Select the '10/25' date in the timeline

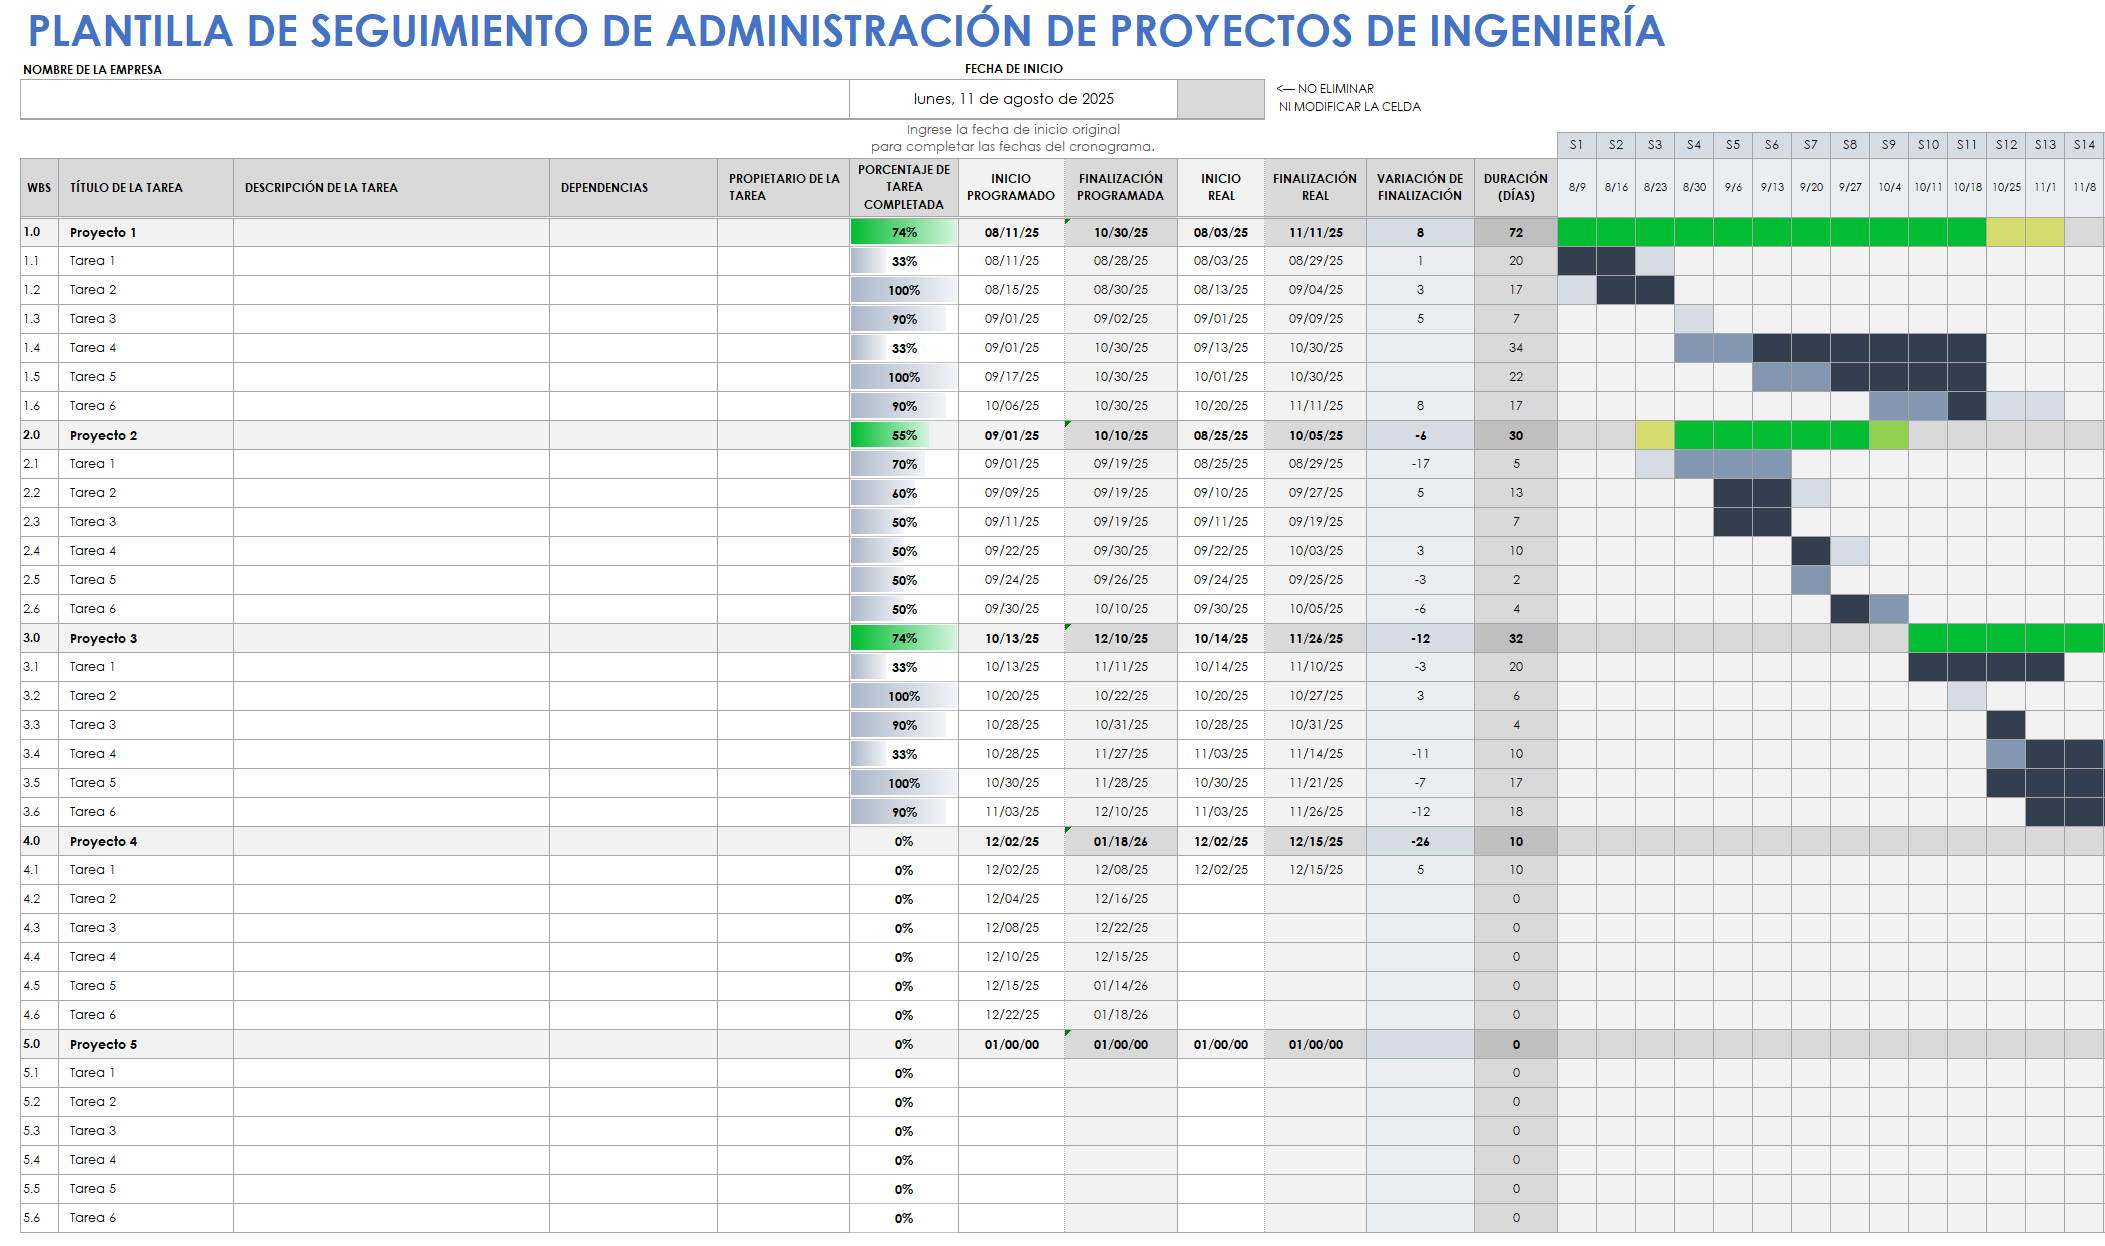click(x=2006, y=187)
